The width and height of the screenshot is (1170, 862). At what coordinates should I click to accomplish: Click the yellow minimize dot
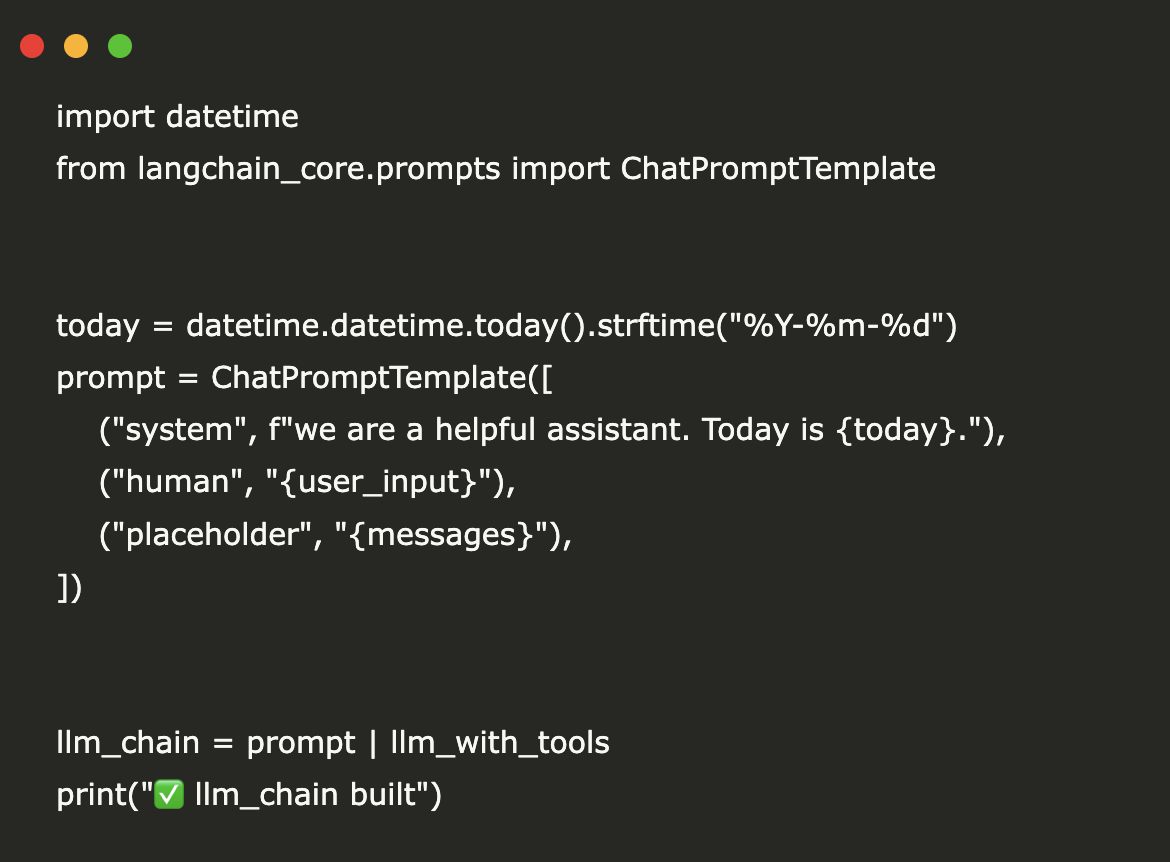pos(76,46)
